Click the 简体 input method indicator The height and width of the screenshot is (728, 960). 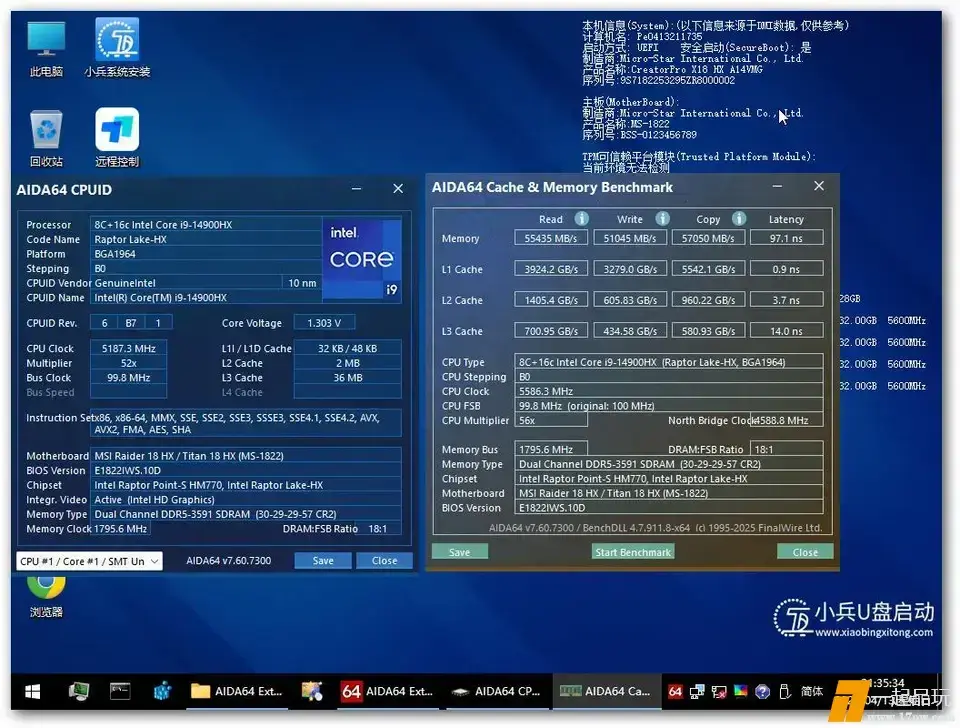[x=812, y=691]
